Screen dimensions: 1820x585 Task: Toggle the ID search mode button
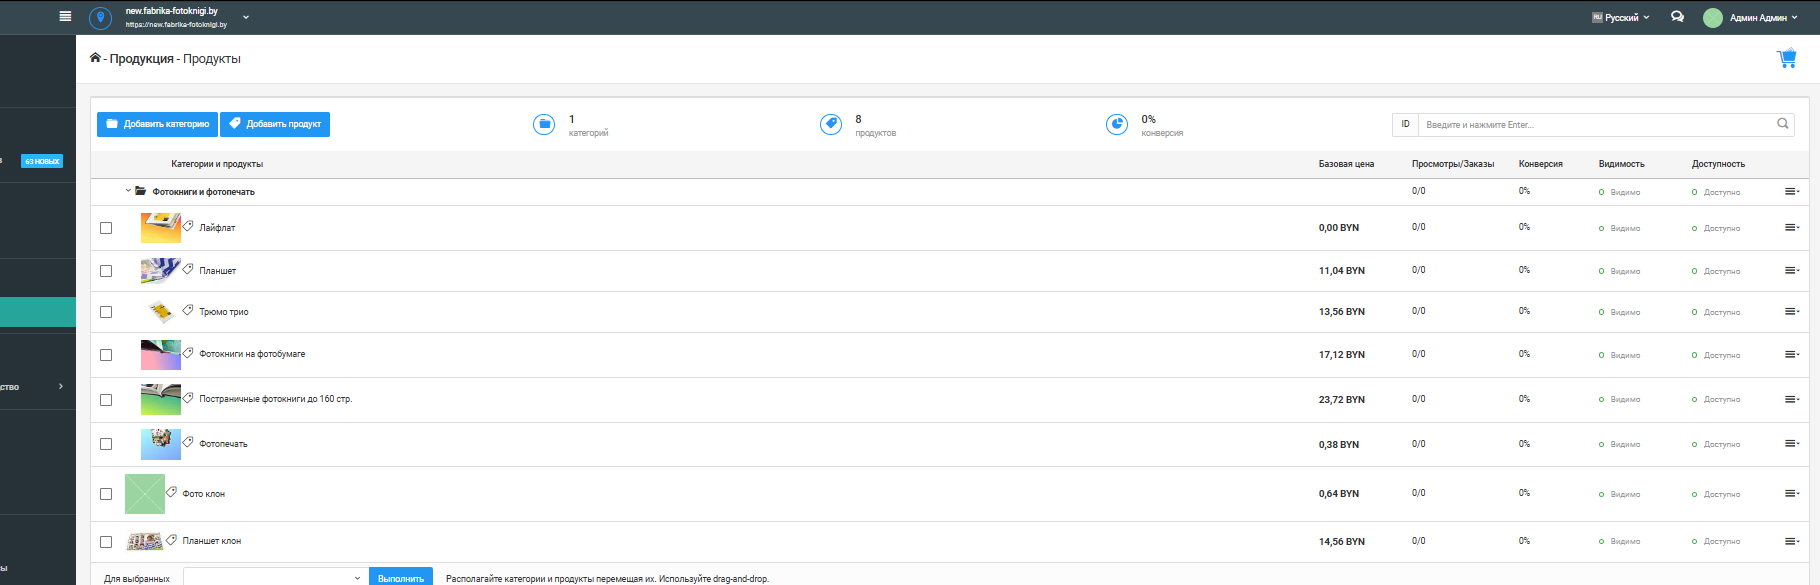(x=1405, y=125)
